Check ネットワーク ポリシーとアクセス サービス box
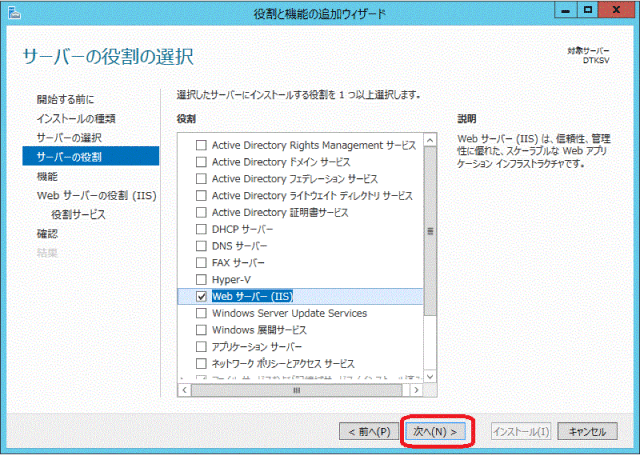The image size is (640, 455). tap(201, 363)
